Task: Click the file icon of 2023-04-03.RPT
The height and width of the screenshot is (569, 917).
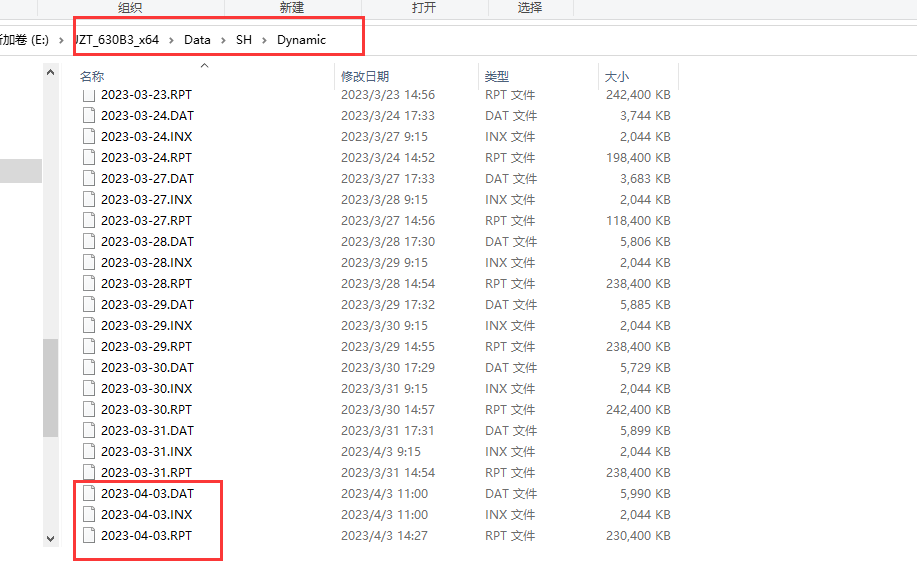Action: pyautogui.click(x=89, y=536)
